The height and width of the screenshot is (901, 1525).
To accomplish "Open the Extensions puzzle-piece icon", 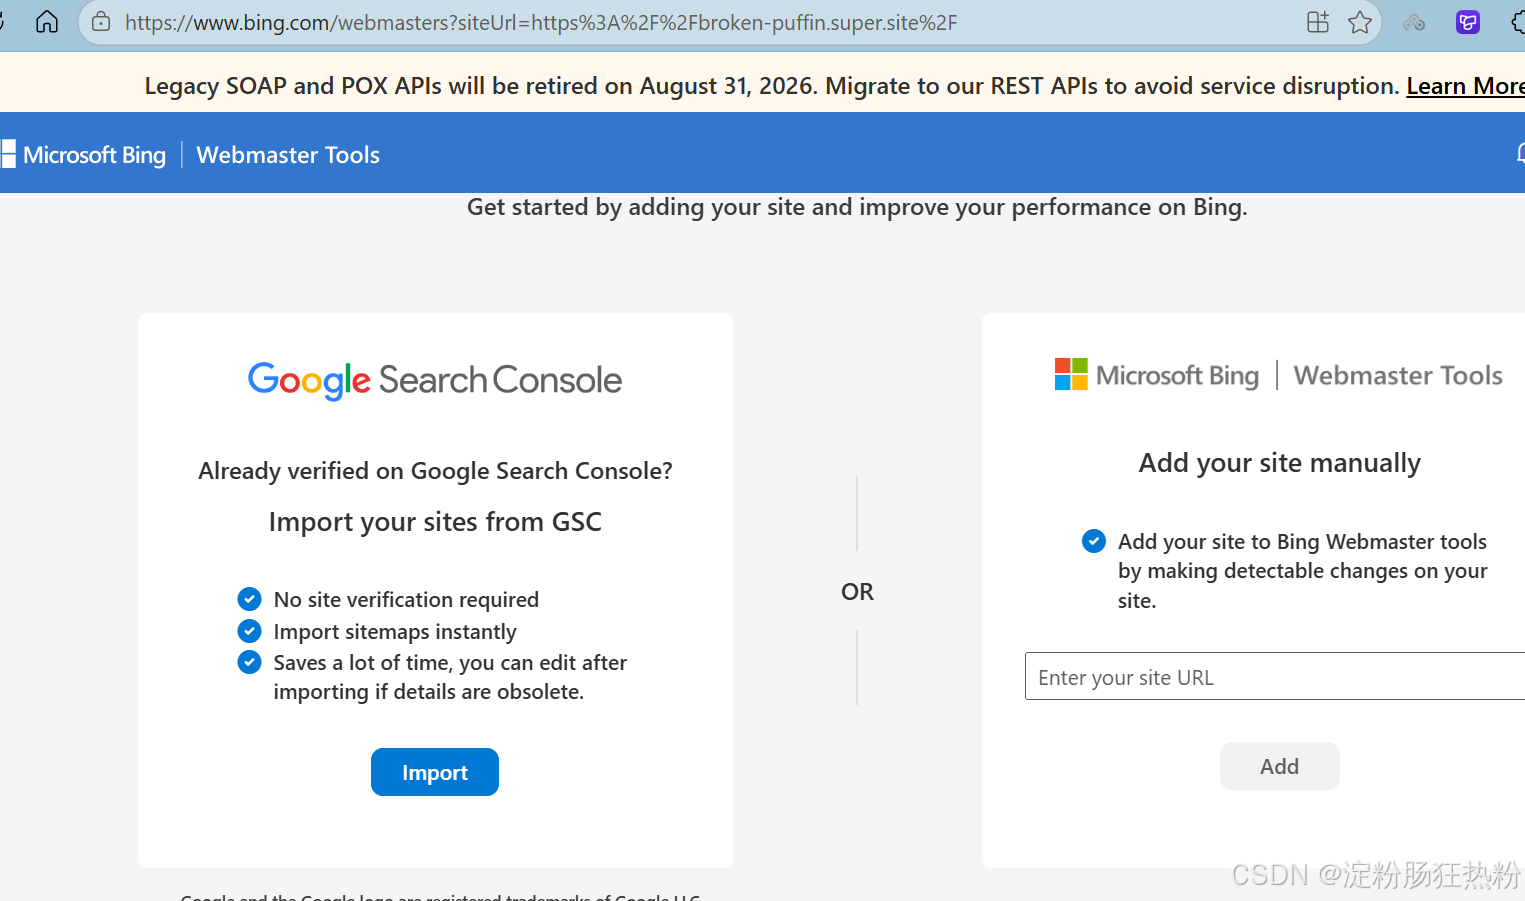I will (x=1518, y=22).
